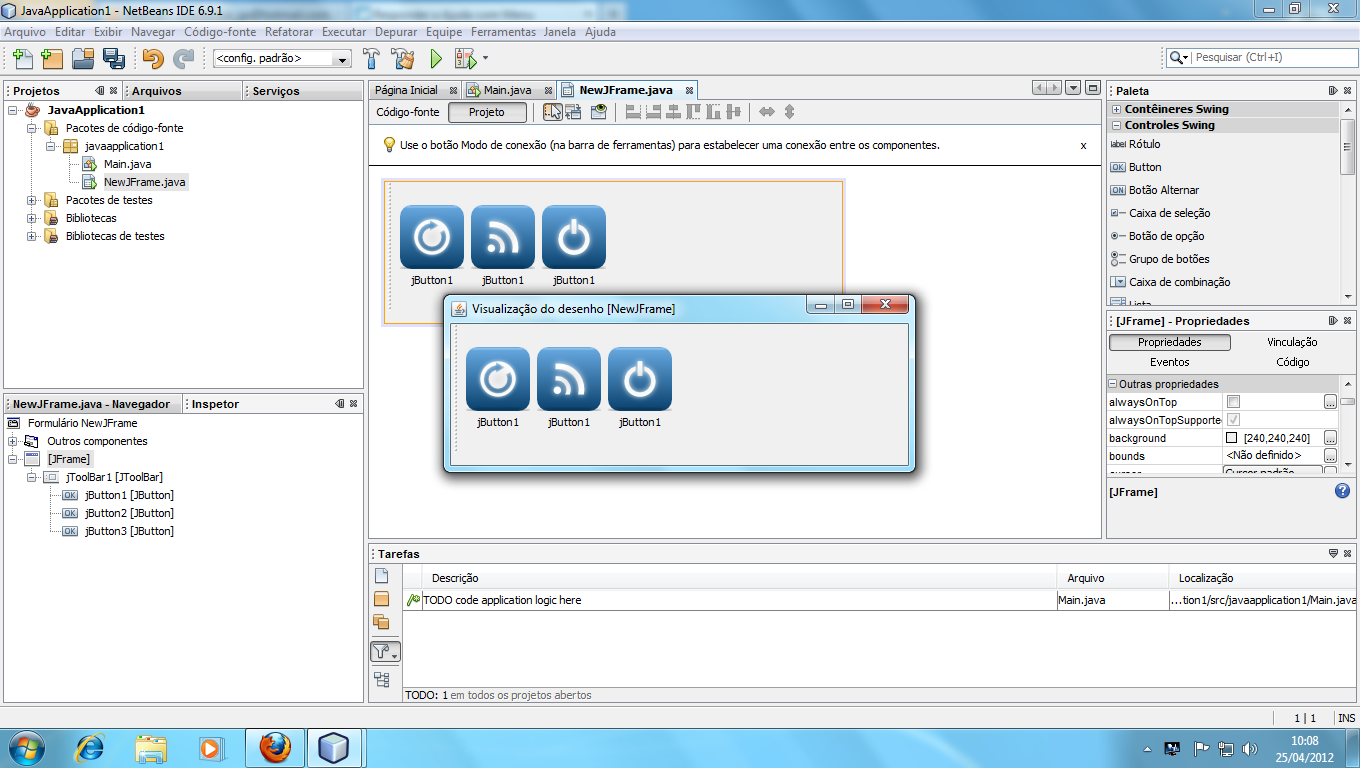Run the project with the green arrow

[436, 58]
